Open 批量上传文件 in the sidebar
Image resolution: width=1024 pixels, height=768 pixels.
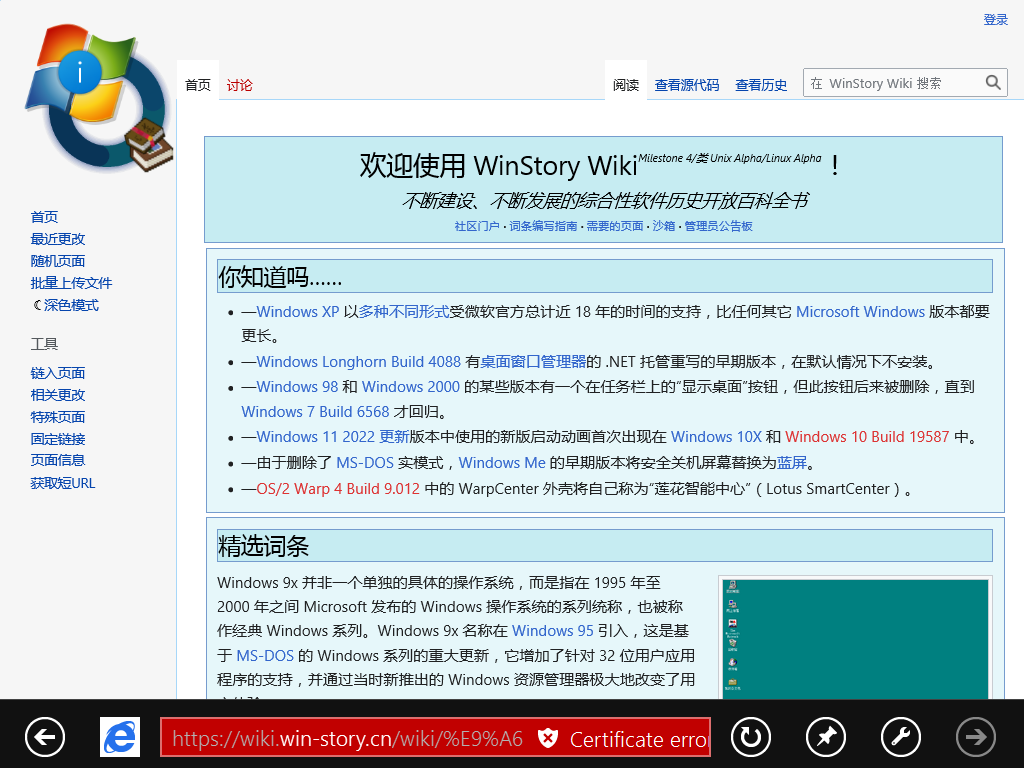[71, 283]
